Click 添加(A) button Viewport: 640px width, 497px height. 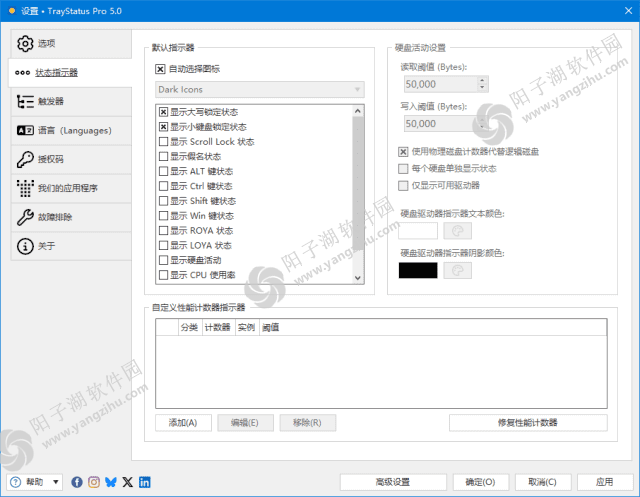(183, 423)
